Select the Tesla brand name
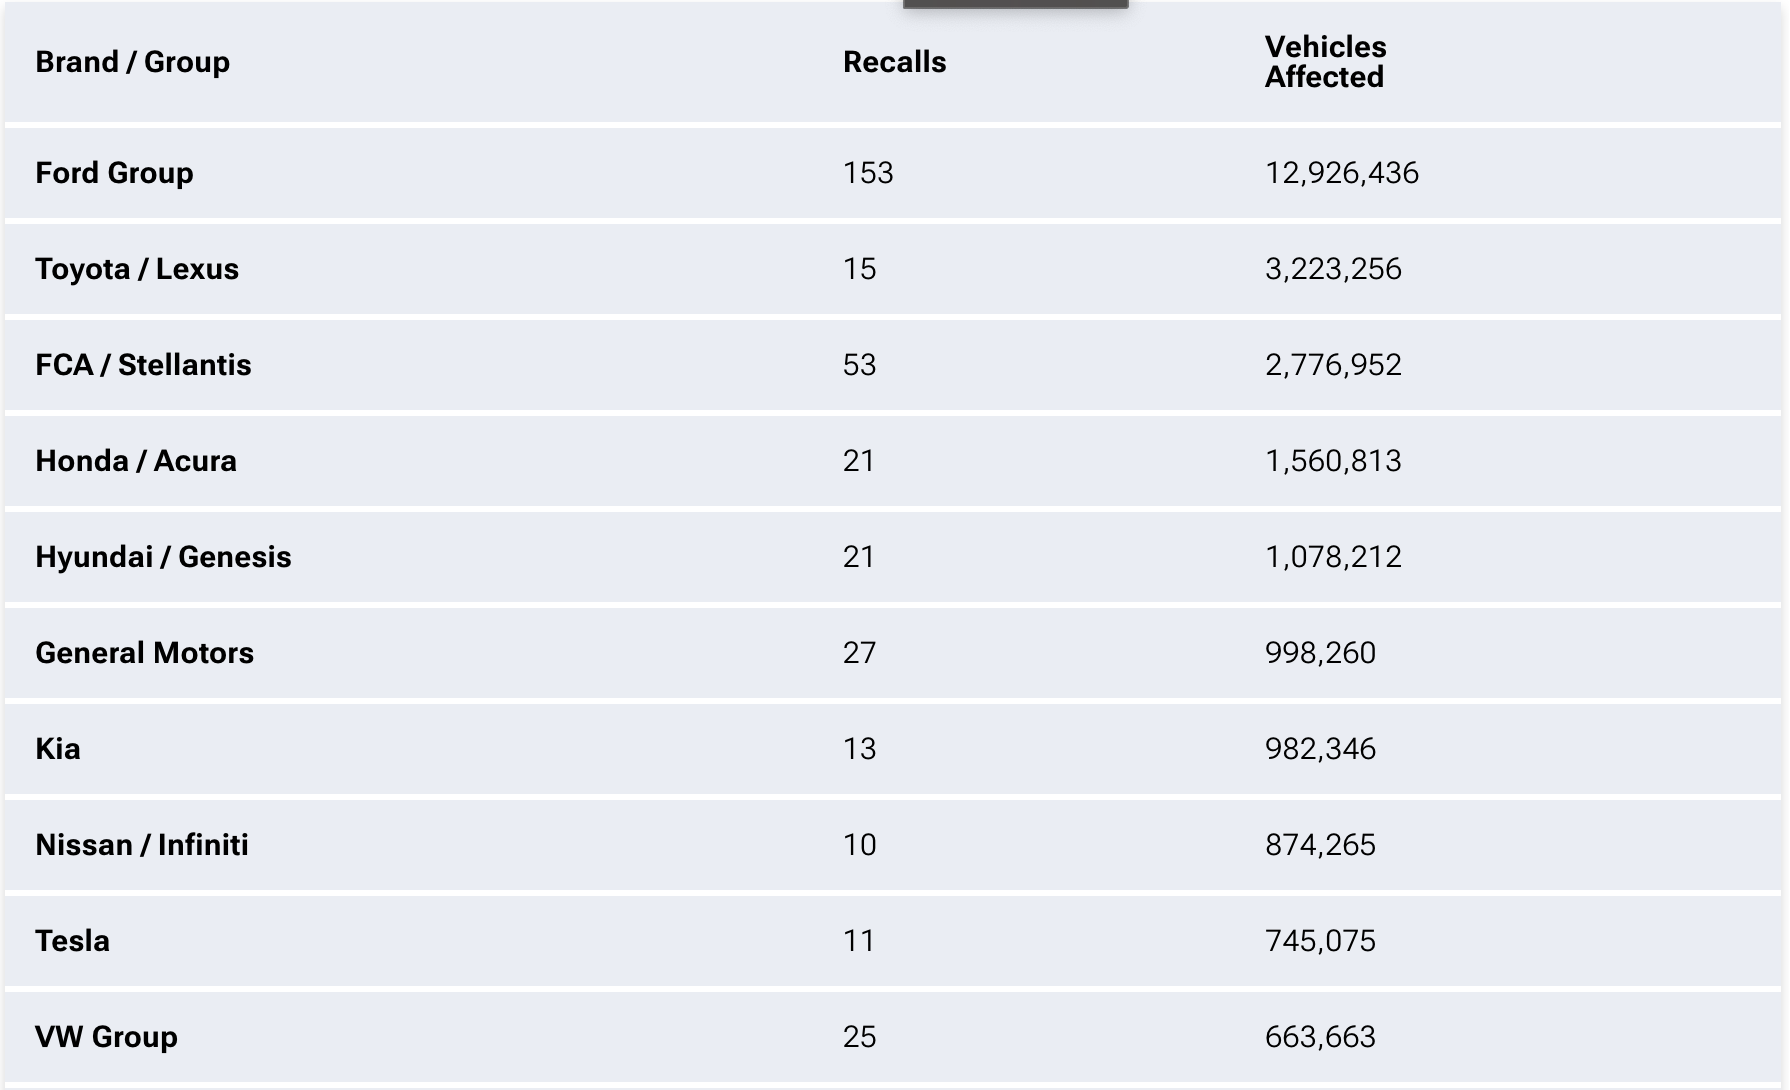The height and width of the screenshot is (1090, 1790). tap(72, 941)
